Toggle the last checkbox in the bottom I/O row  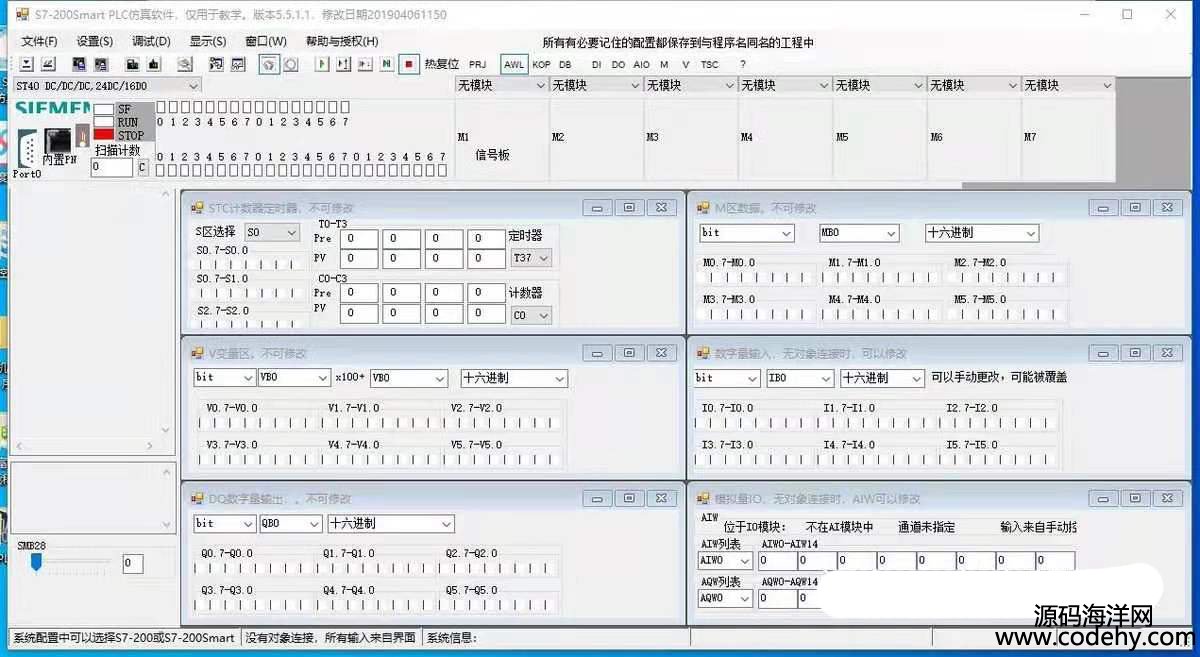(x=443, y=171)
